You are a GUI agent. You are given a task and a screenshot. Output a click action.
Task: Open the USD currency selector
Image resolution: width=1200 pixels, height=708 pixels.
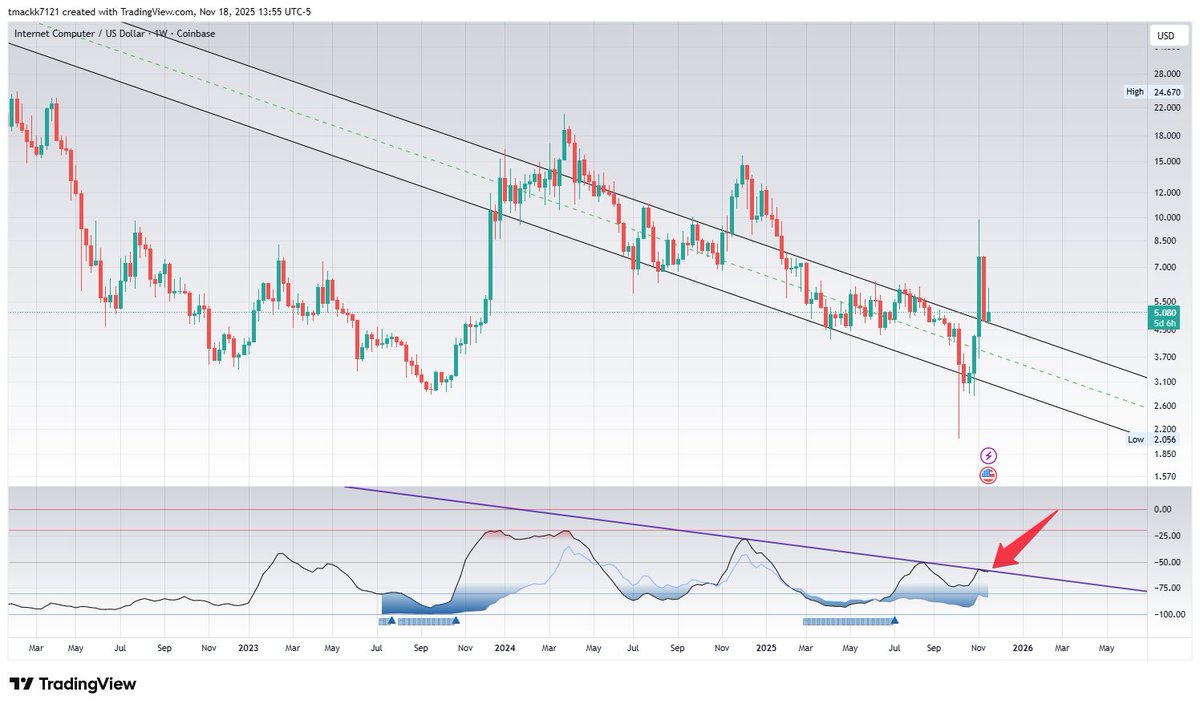[x=1167, y=34]
